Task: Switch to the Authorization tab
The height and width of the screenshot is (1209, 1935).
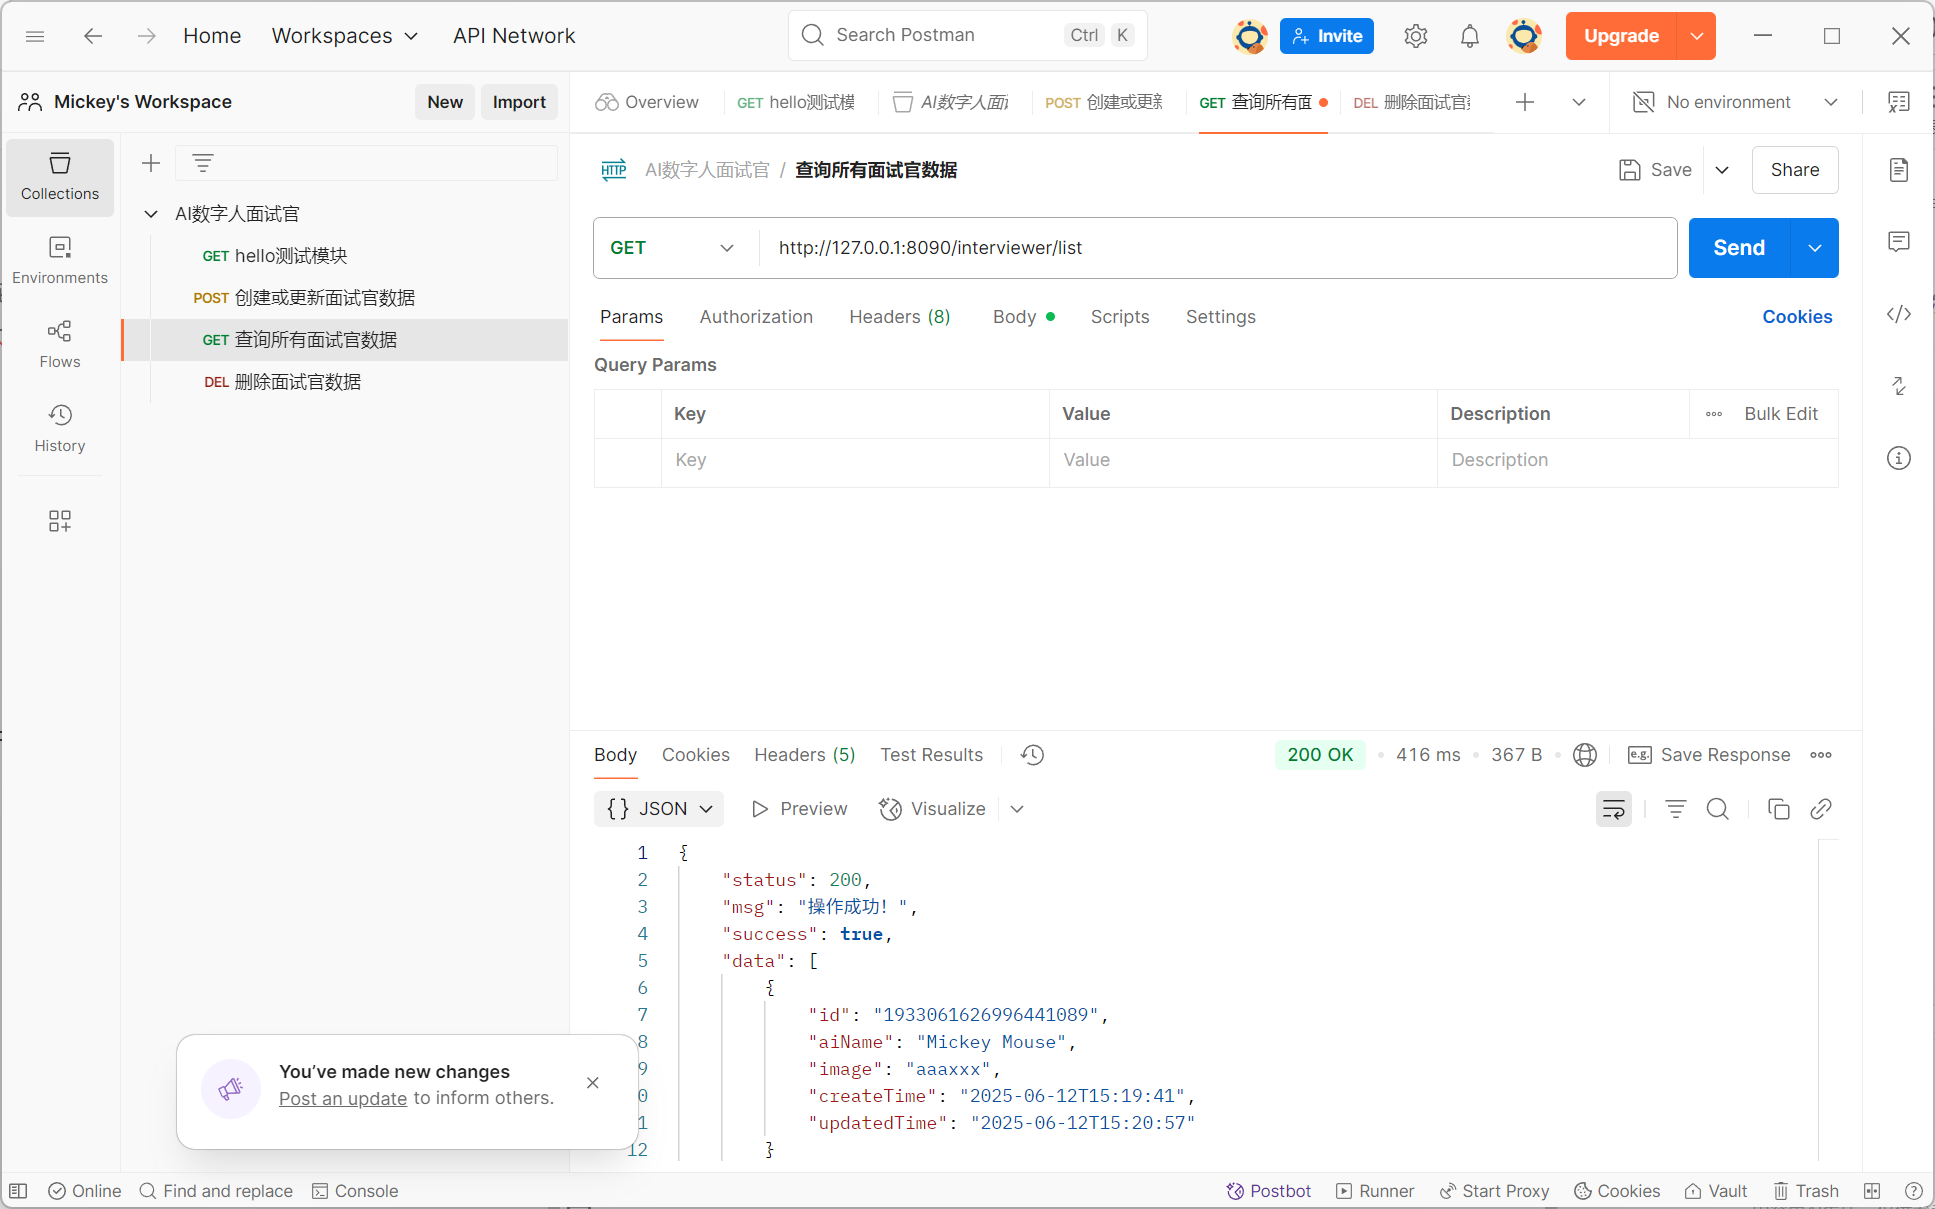Action: pyautogui.click(x=755, y=317)
